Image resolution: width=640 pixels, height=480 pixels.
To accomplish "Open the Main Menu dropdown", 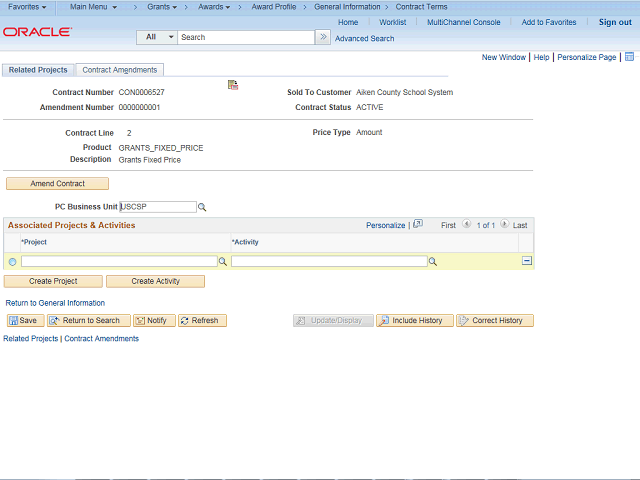I will [x=93, y=7].
